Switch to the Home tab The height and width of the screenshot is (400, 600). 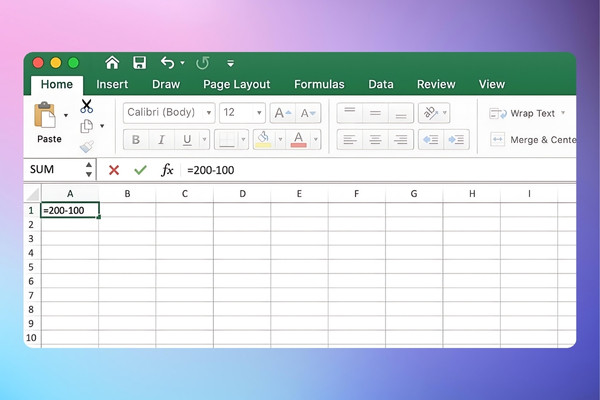(57, 84)
